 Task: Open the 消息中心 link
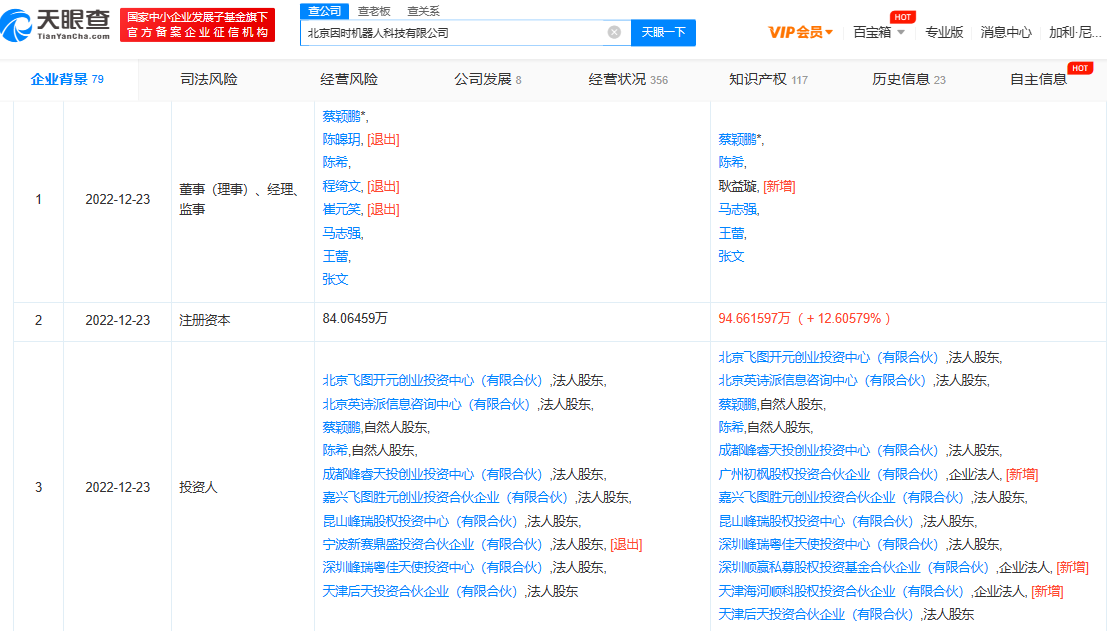[1005, 32]
